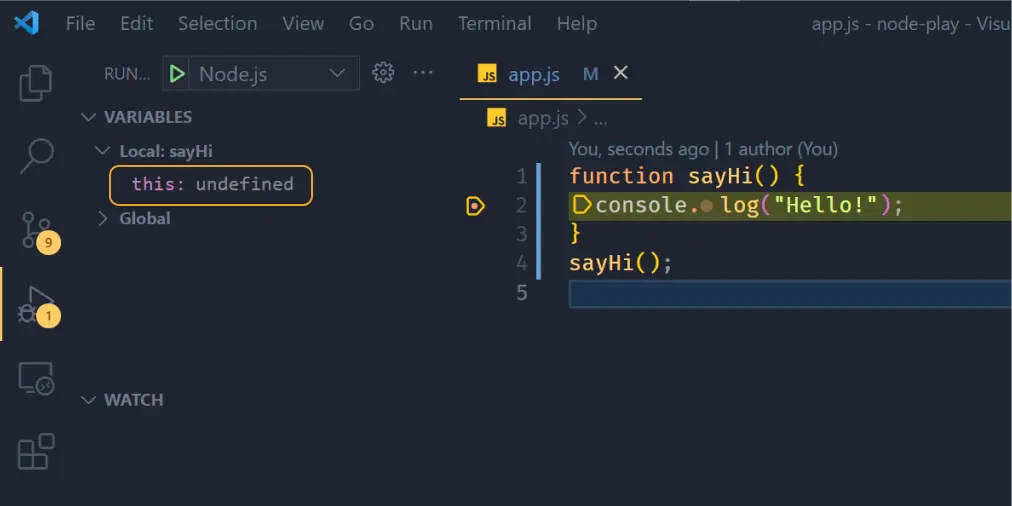Open the Explorer view in activity bar

(35, 83)
